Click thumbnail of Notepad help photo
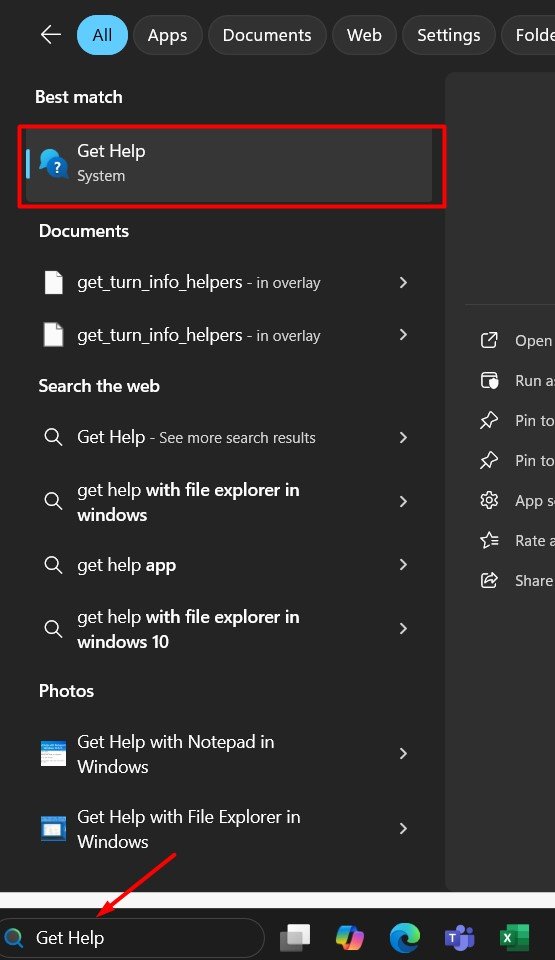The width and height of the screenshot is (555, 960). [x=53, y=754]
